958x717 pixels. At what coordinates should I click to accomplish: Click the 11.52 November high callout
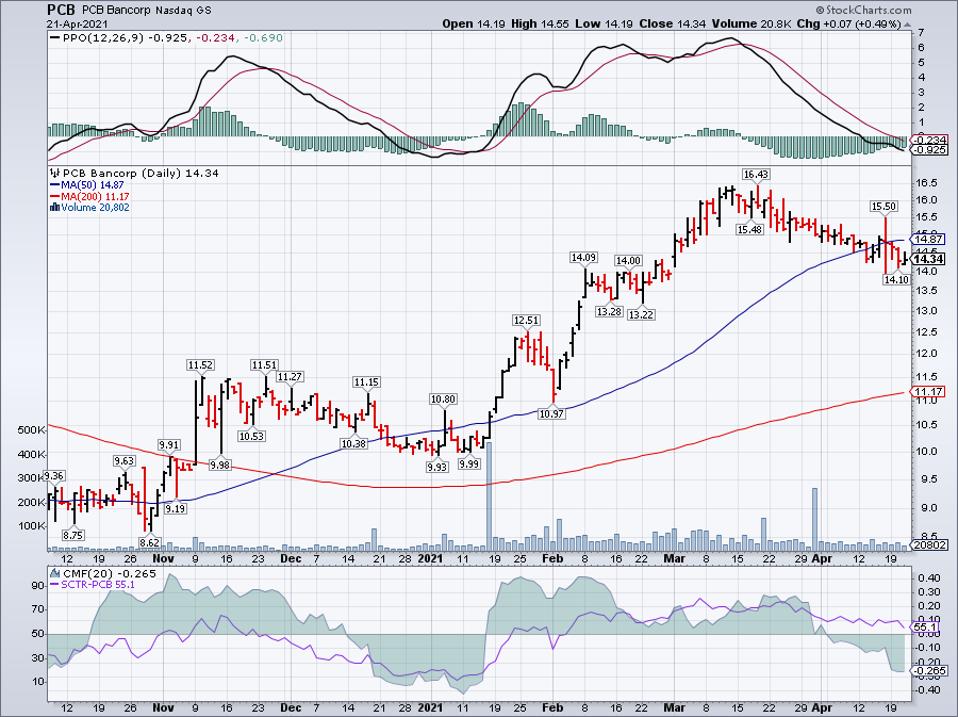click(200, 365)
